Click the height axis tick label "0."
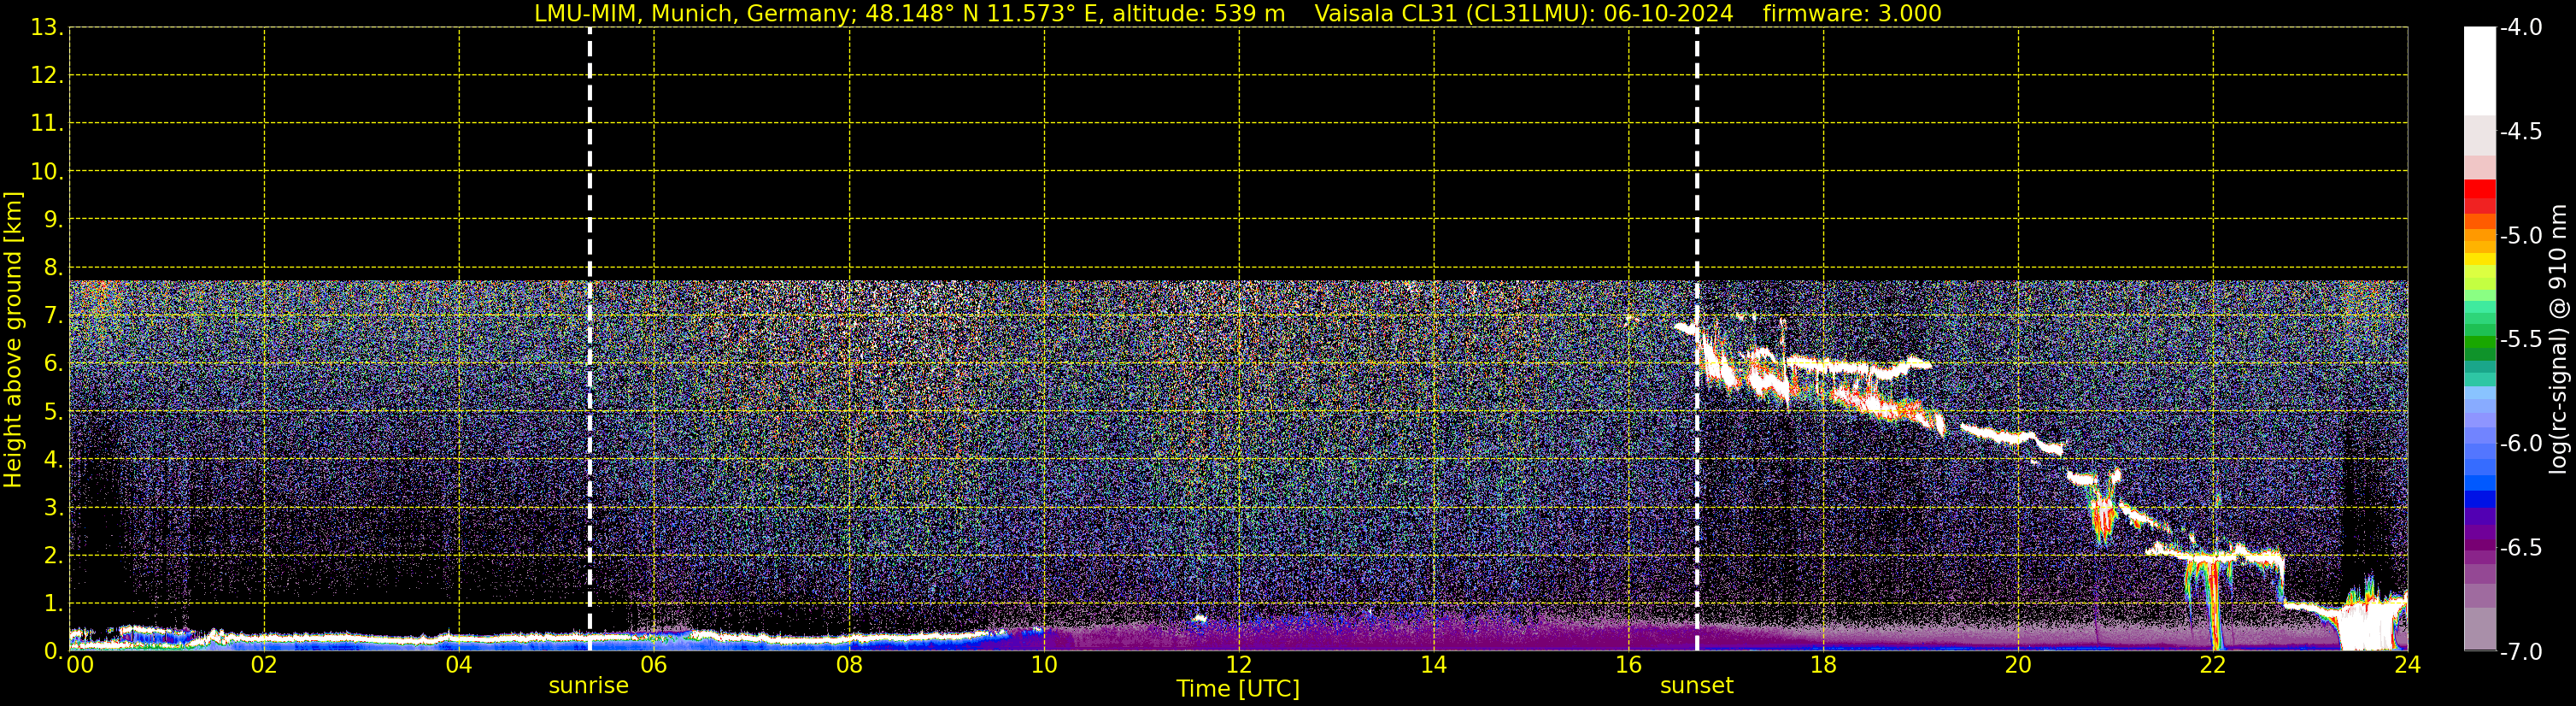This screenshot has width=2576, height=706. pos(53,652)
